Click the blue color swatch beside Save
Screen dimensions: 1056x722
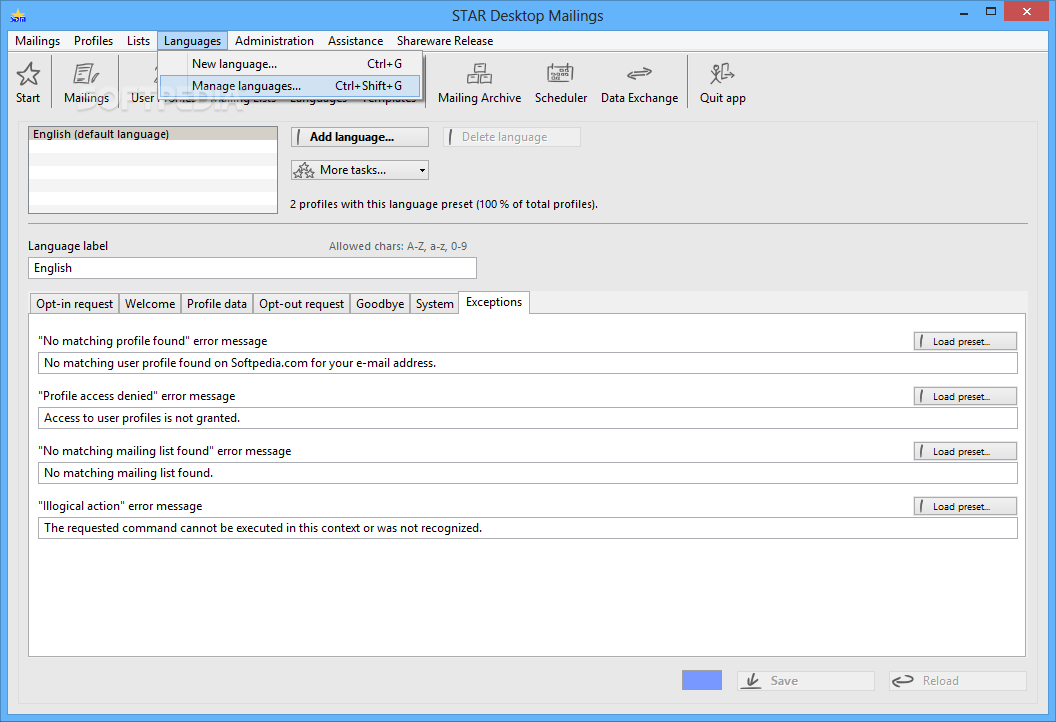702,680
